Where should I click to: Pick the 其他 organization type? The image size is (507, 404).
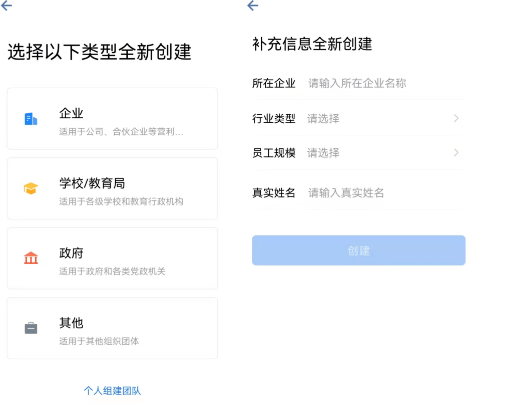click(x=112, y=328)
